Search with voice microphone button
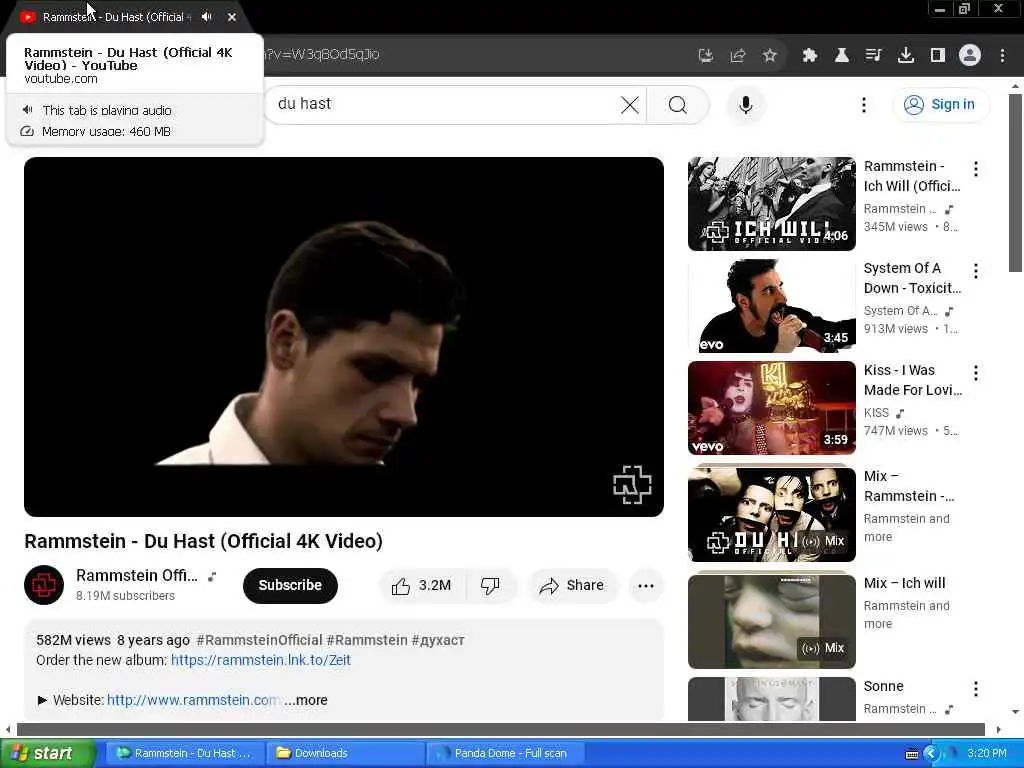Viewport: 1024px width, 768px height. tap(746, 104)
